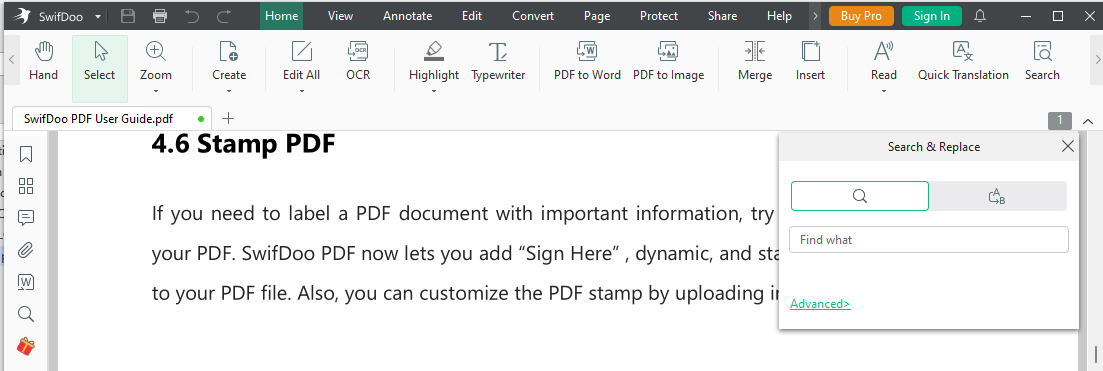1103x371 pixels.
Task: Switch to the Edit tab
Action: click(x=472, y=15)
